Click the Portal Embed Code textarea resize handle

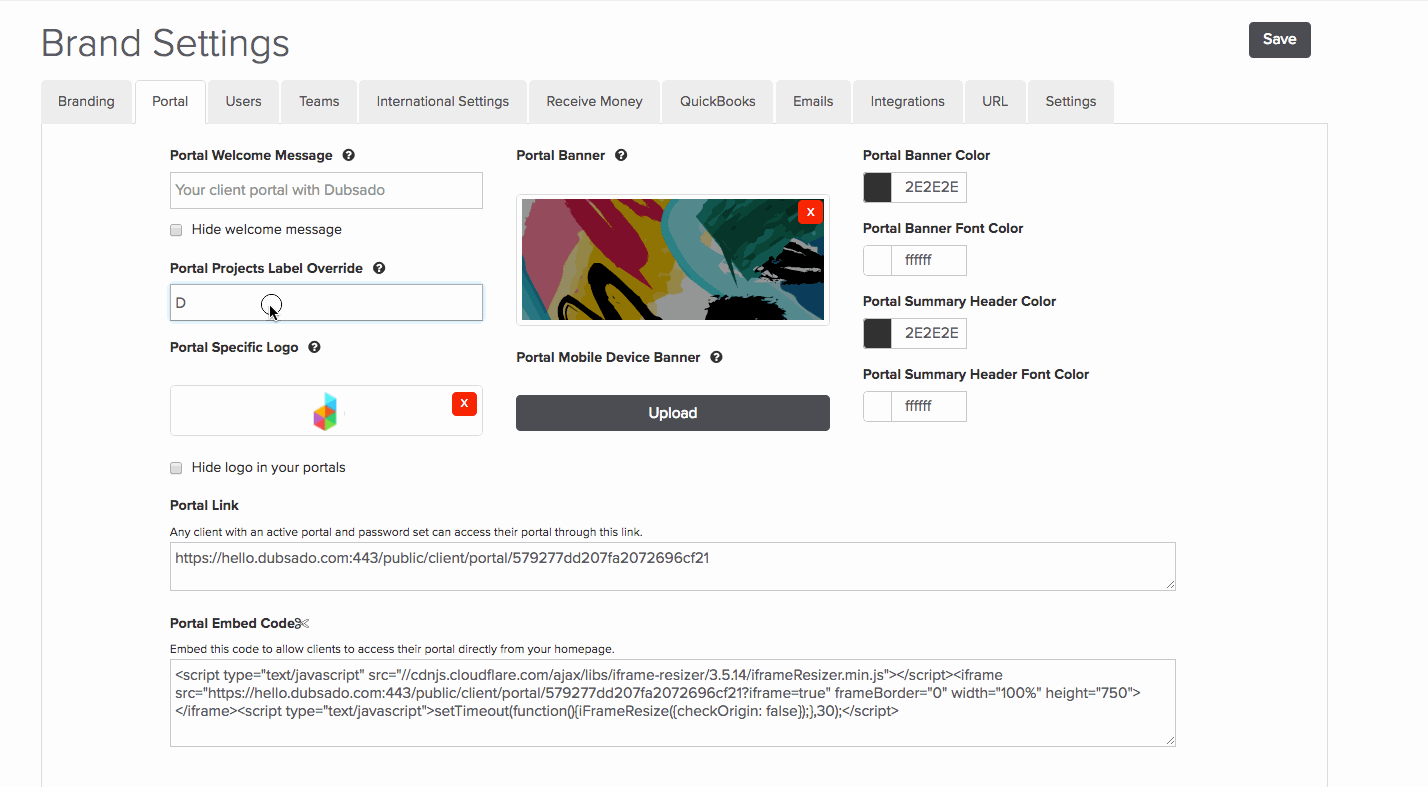(1169, 740)
